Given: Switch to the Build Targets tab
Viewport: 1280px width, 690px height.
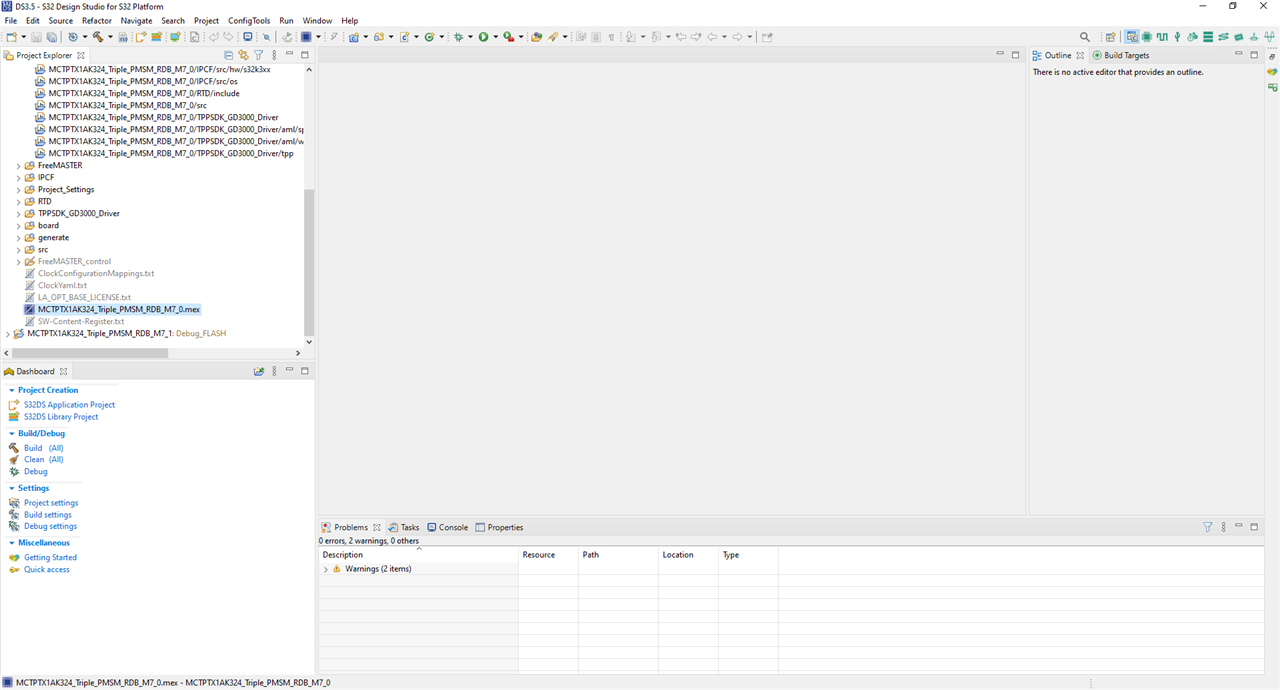Looking at the screenshot, I should click(1126, 55).
